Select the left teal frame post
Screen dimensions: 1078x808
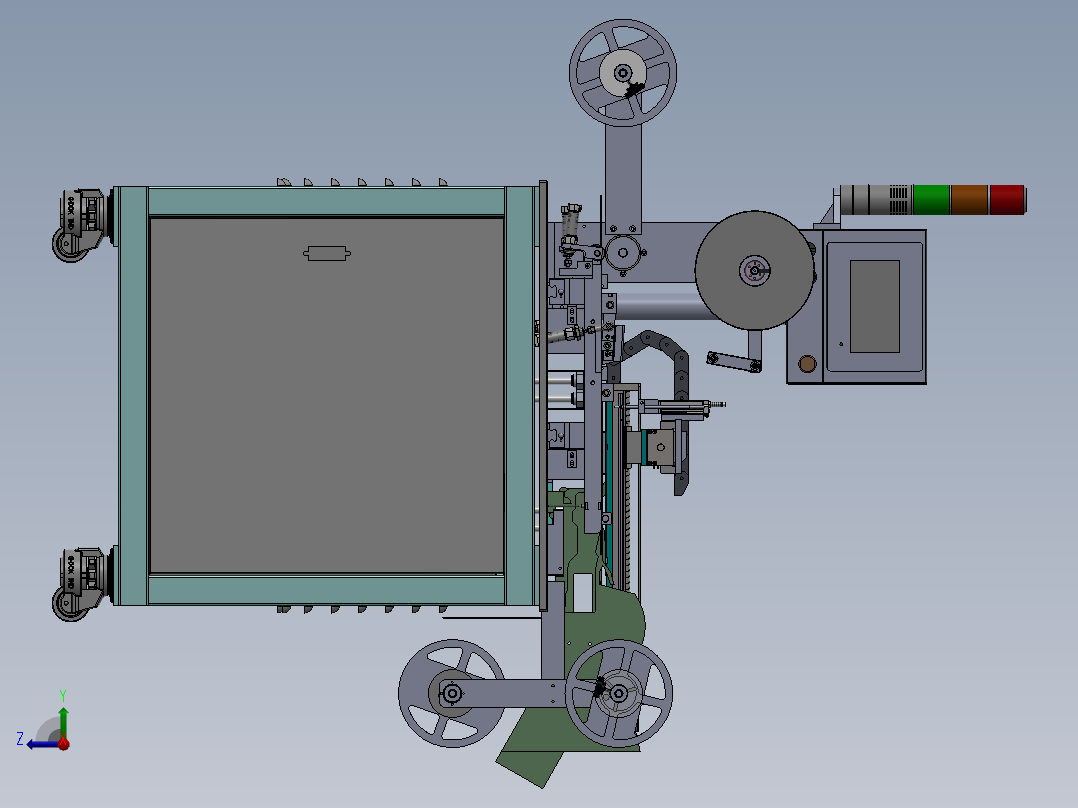(x=133, y=395)
